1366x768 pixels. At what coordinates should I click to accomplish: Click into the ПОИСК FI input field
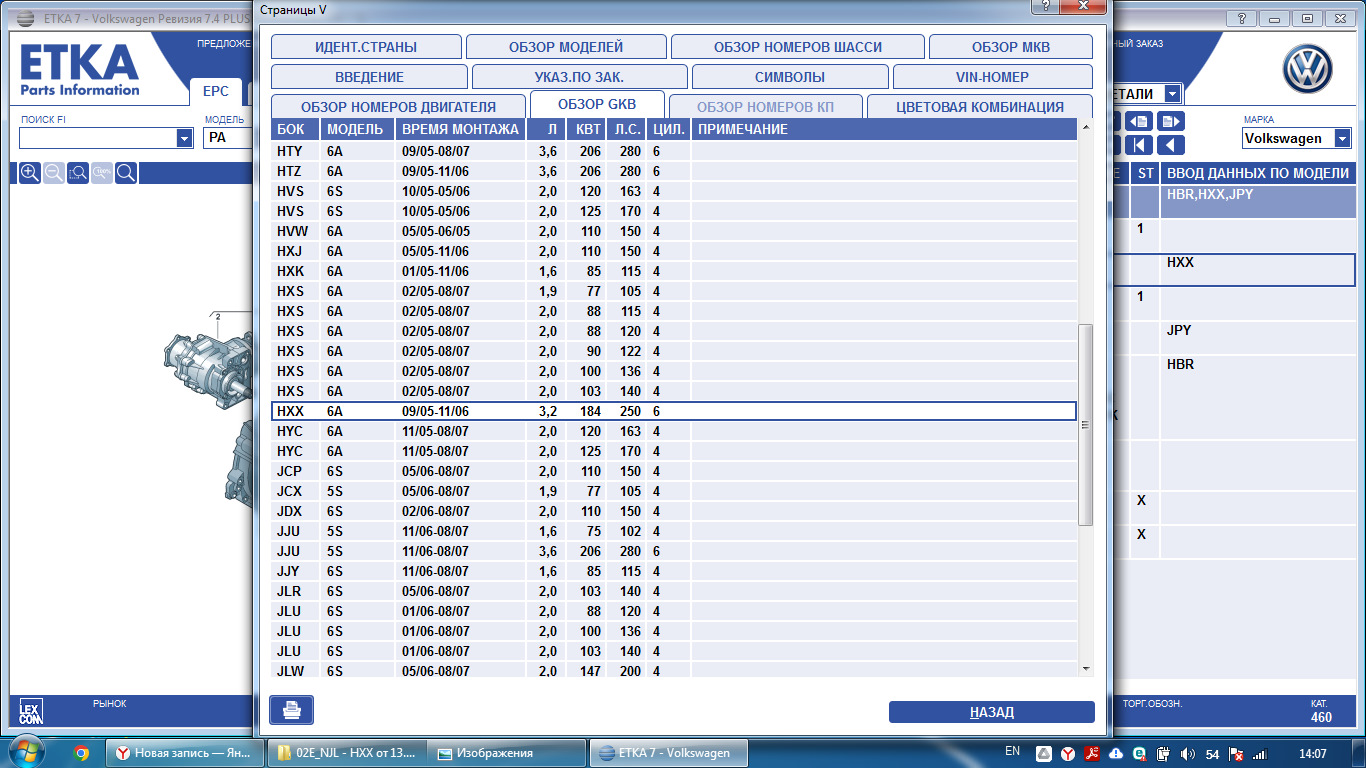click(x=98, y=138)
